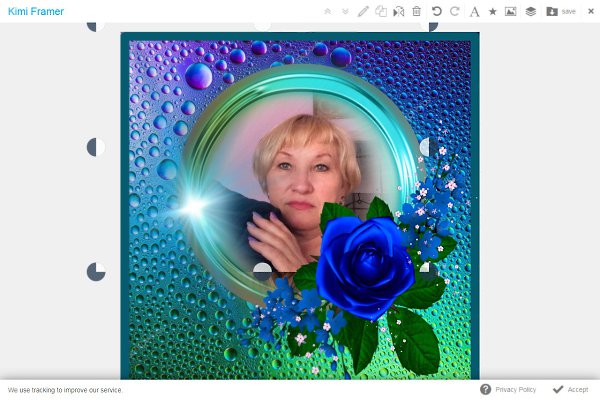This screenshot has height=400, width=600.
Task: Click the flip horizontal icon
Action: pos(398,11)
